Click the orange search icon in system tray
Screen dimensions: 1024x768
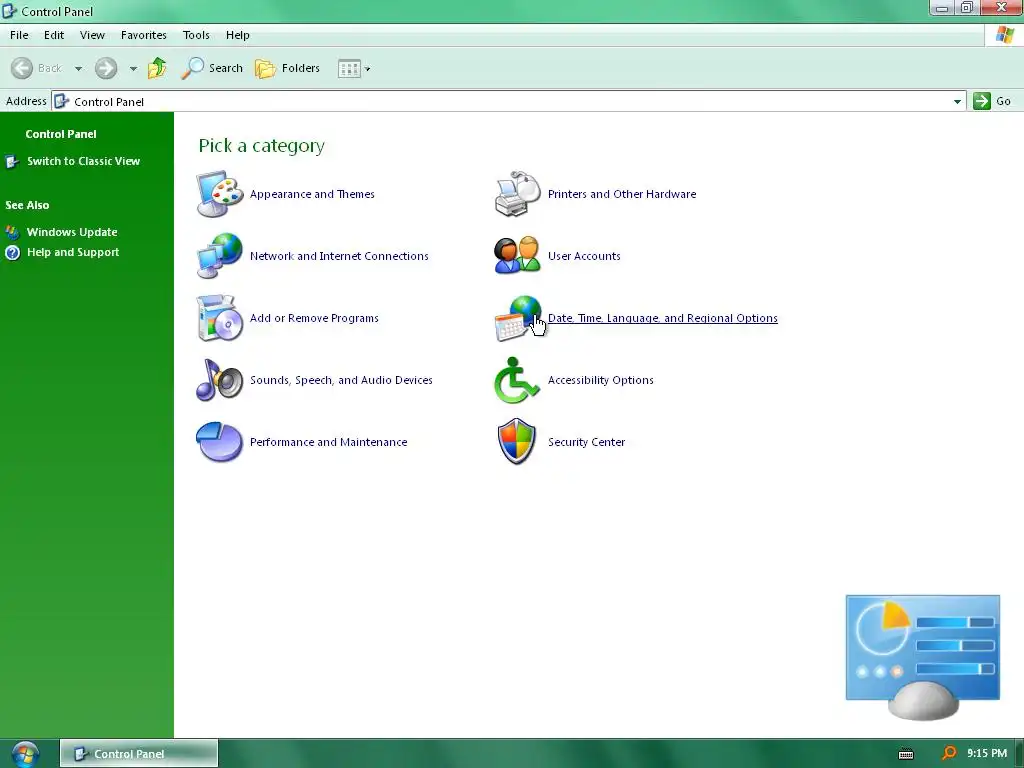(x=949, y=754)
